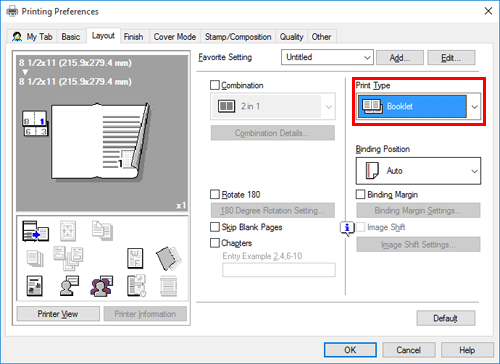Click the watermark page icon

135,258
